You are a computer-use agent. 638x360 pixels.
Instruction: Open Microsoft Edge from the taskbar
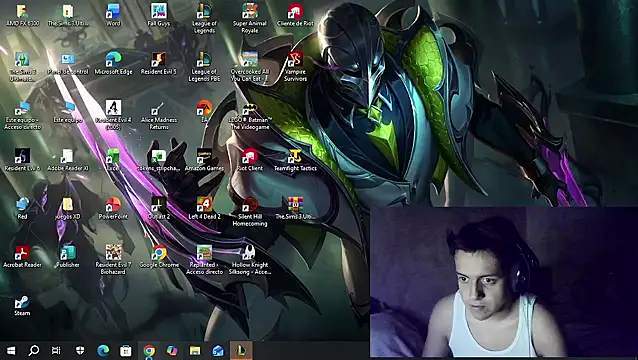click(x=103, y=350)
